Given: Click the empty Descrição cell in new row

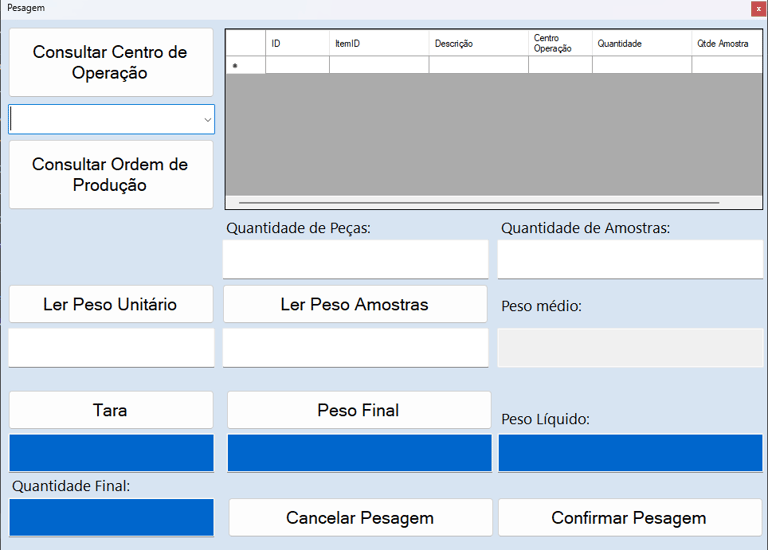Looking at the screenshot, I should click(x=479, y=65).
